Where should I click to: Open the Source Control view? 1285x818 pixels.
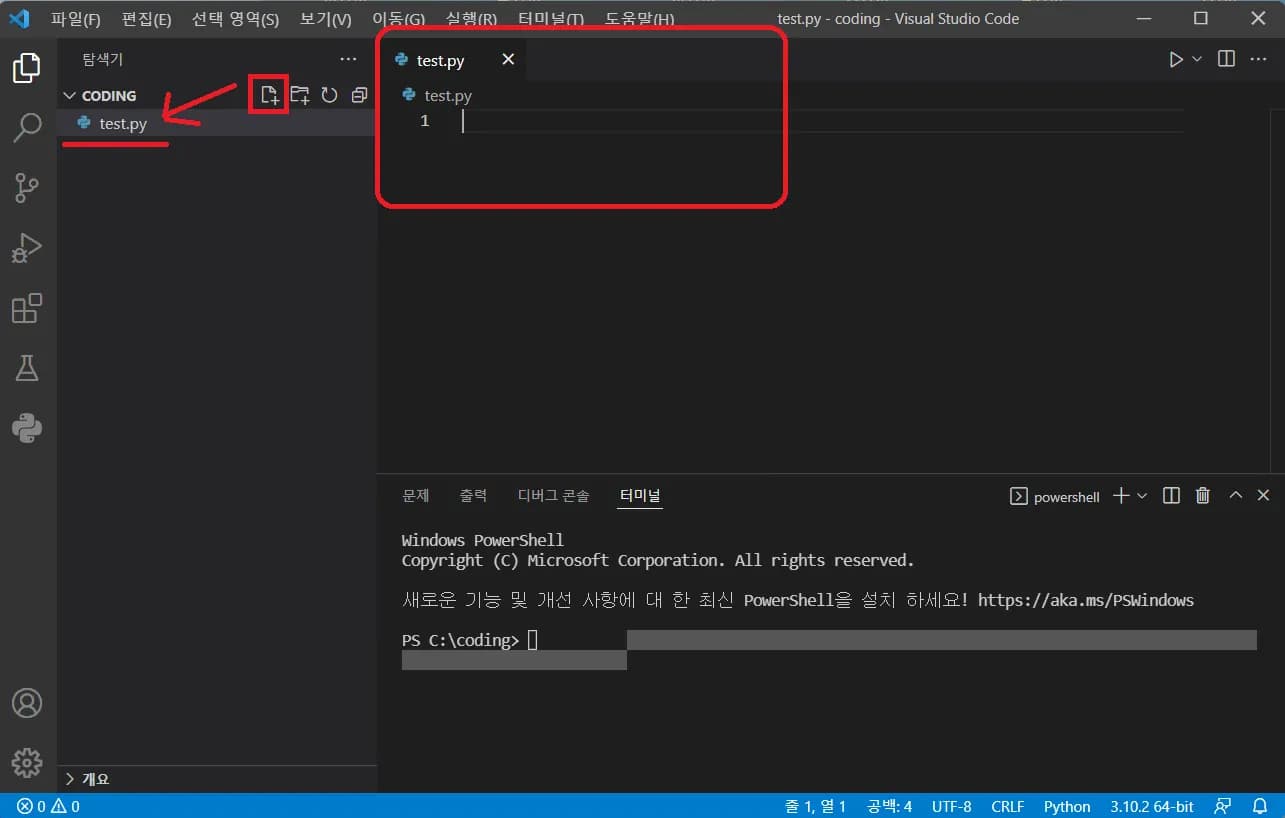tap(27, 188)
